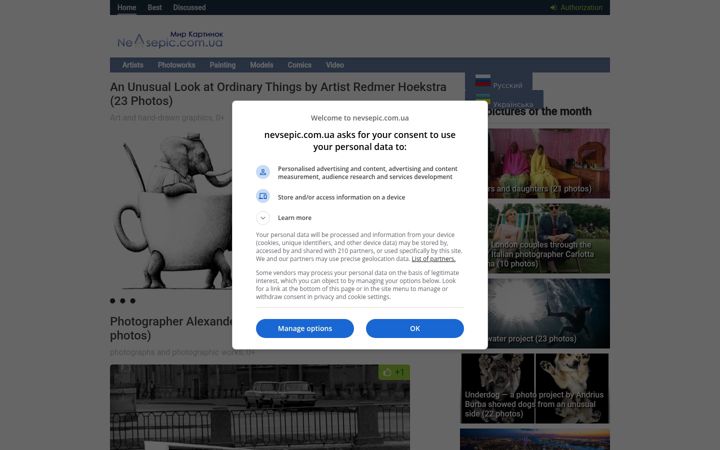720x450 pixels.
Task: Click the Store and/or access information text
Action: click(x=341, y=197)
